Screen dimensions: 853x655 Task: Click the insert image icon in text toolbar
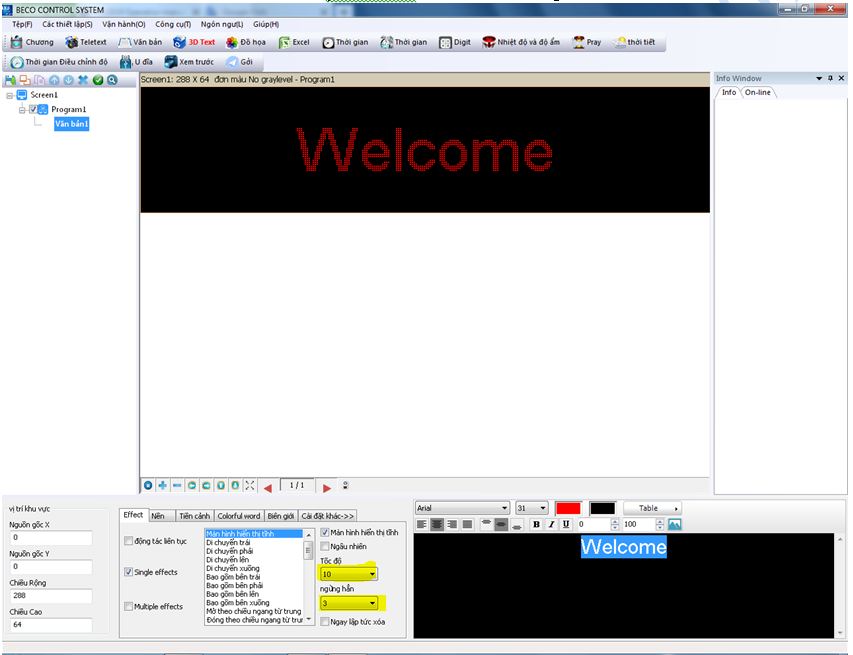click(675, 524)
